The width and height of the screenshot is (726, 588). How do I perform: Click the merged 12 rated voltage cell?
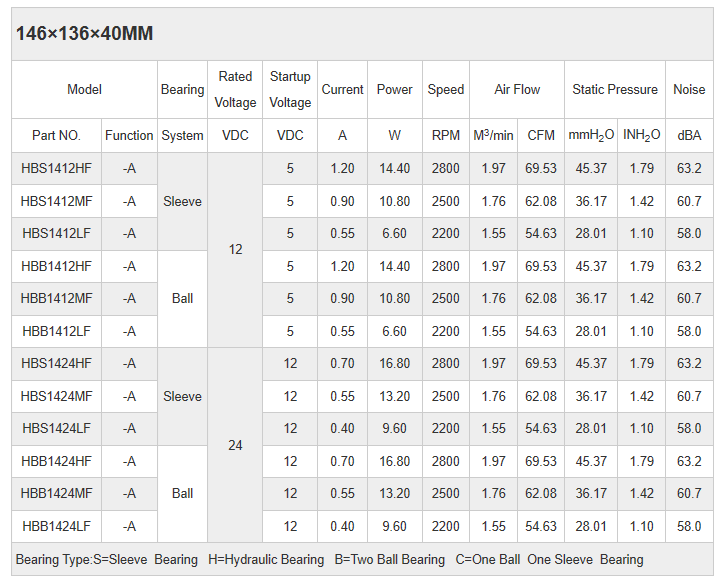(x=235, y=249)
